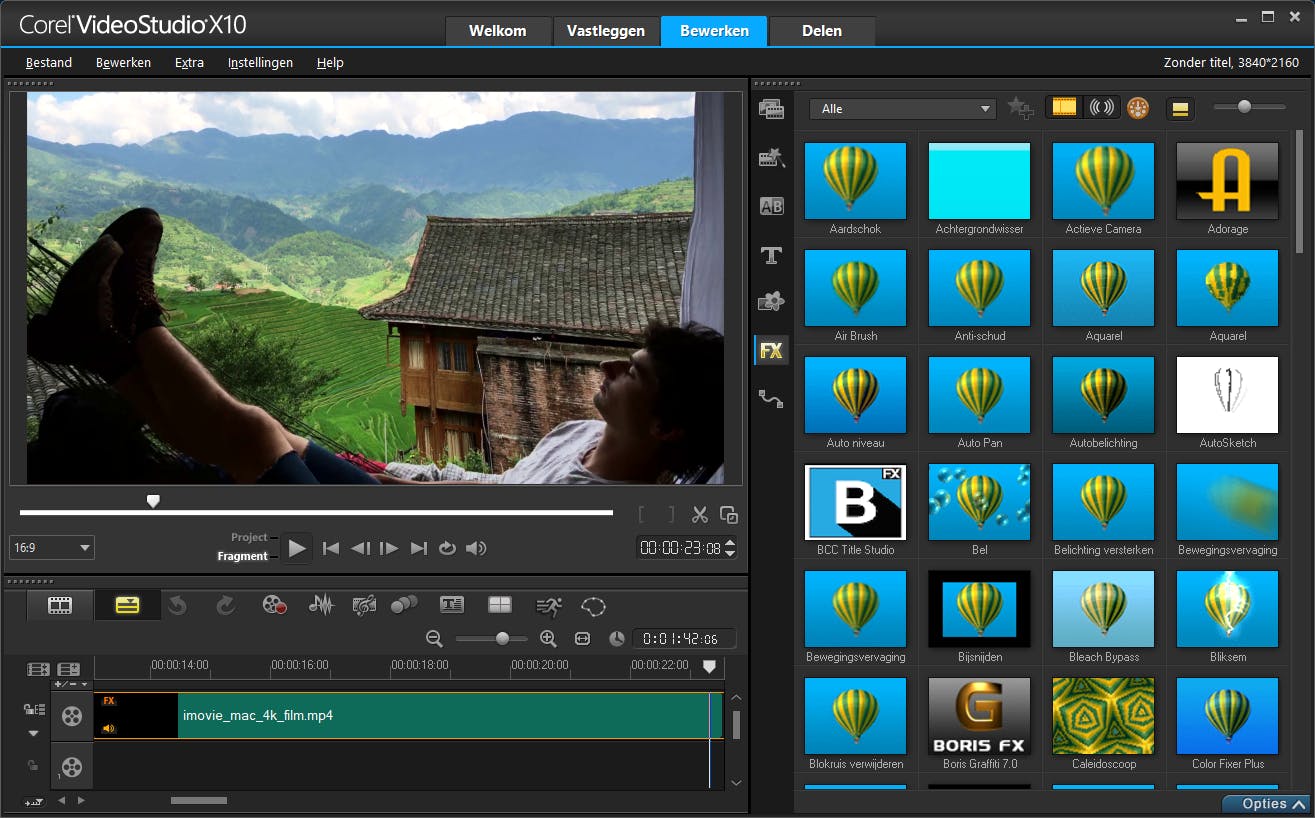Open the Extra menu
This screenshot has height=818, width=1315.
[x=189, y=62]
